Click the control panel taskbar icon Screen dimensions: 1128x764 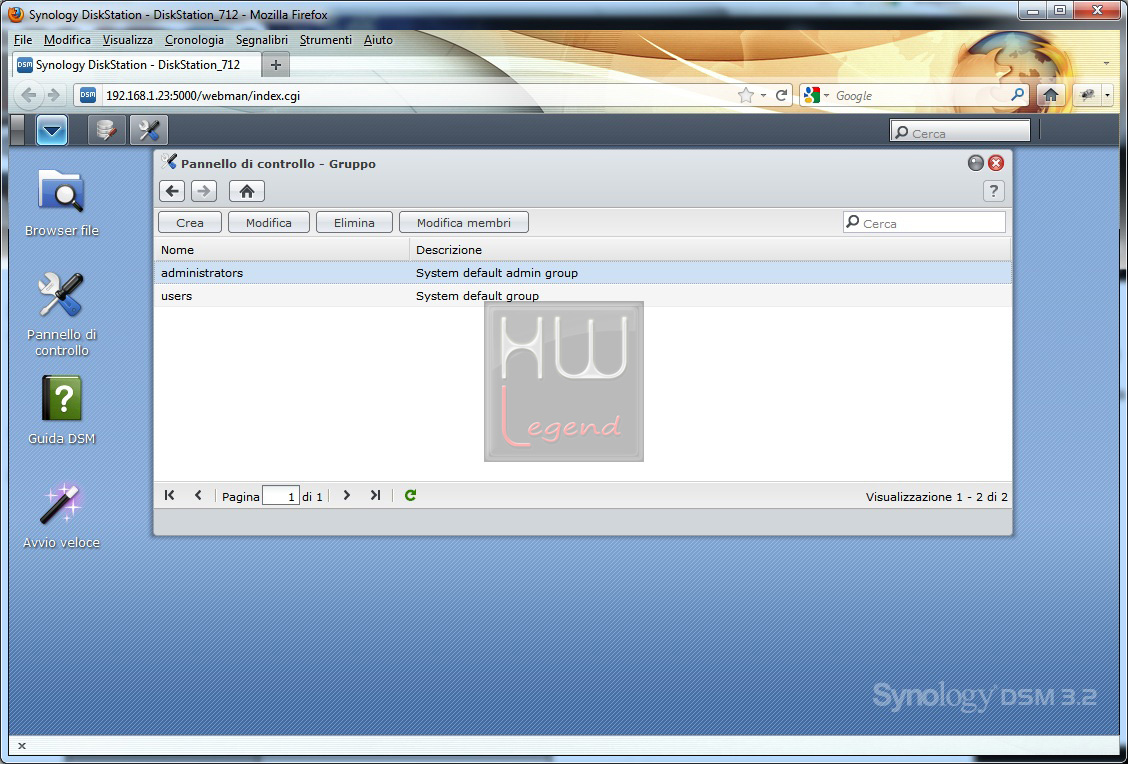pyautogui.click(x=149, y=130)
